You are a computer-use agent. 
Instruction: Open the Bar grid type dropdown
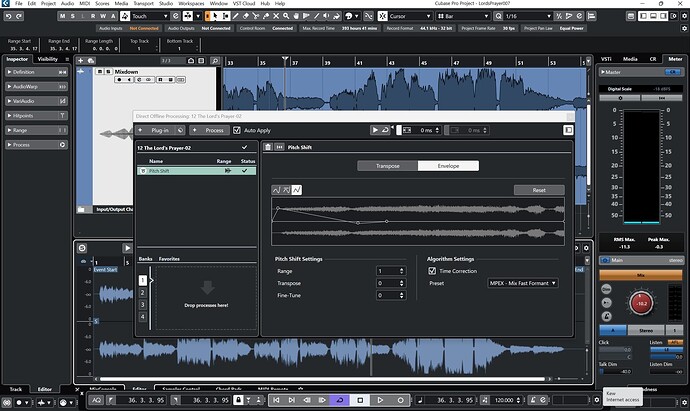pyautogui.click(x=463, y=16)
